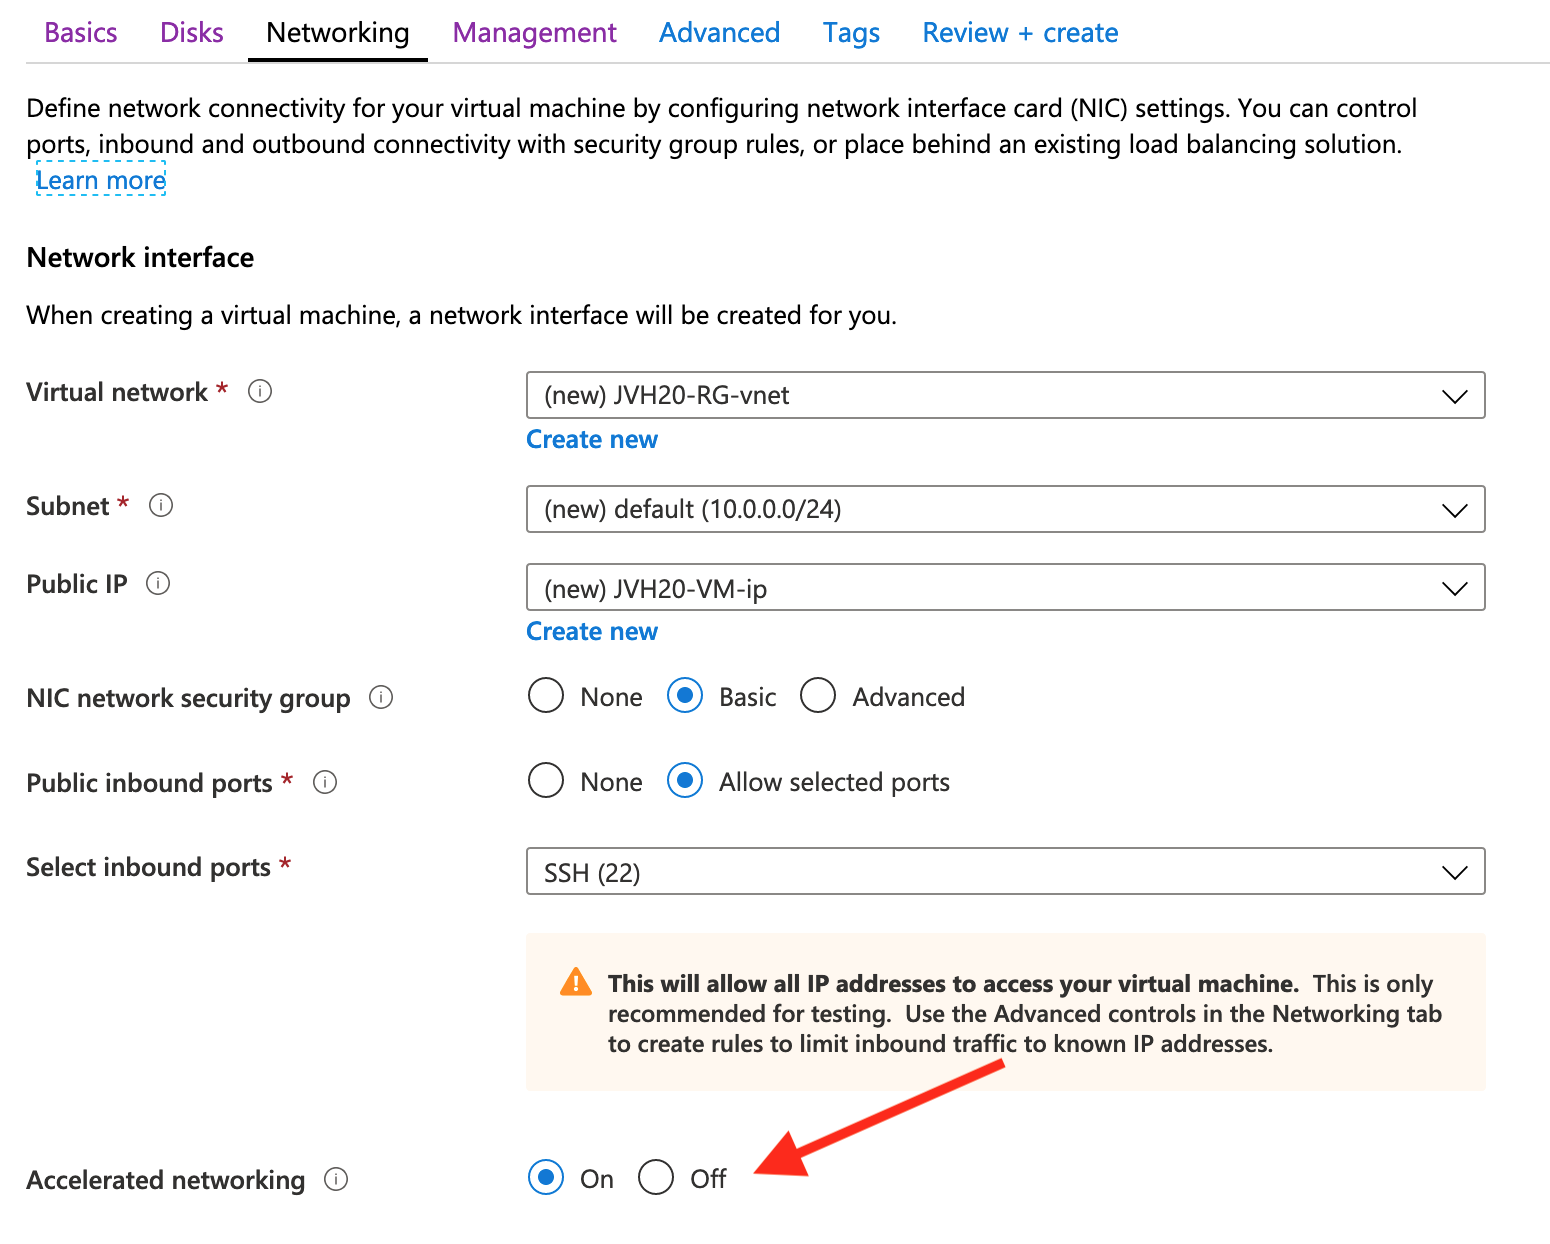This screenshot has width=1550, height=1244.
Task: Click the Public IP info icon
Action: tap(158, 583)
